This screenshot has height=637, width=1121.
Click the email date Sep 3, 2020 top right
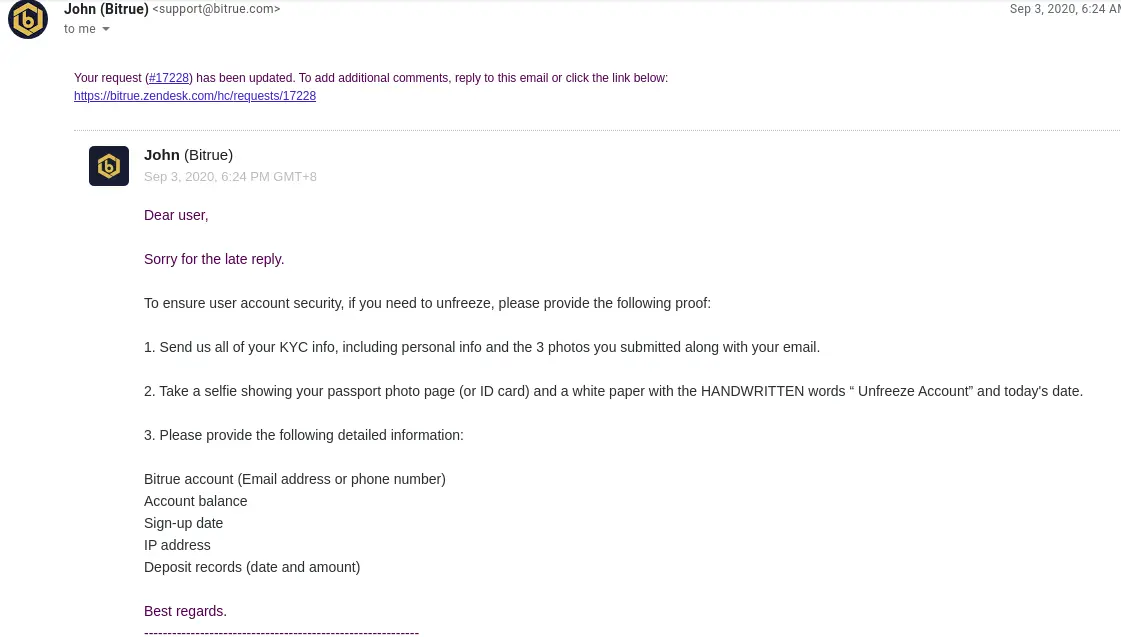coord(1065,9)
